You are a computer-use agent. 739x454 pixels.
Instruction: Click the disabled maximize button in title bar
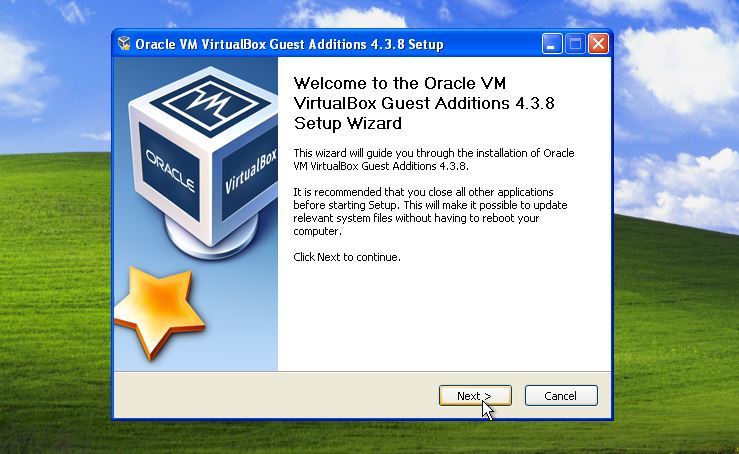(x=575, y=44)
